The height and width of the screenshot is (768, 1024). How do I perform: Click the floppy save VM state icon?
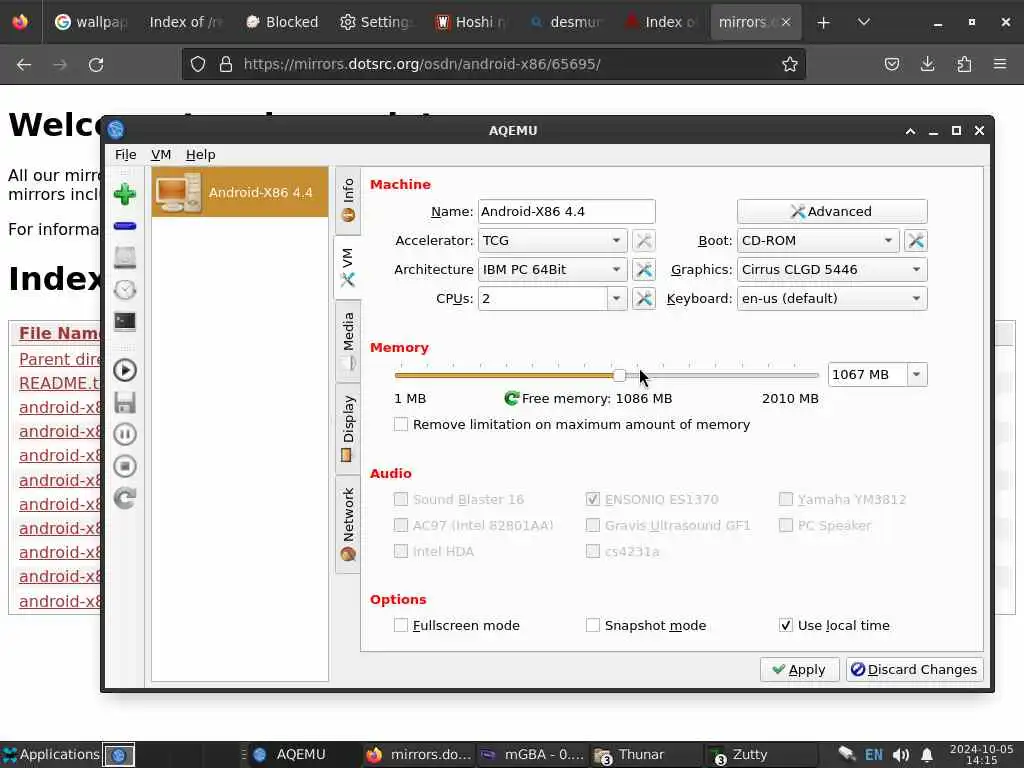[125, 402]
